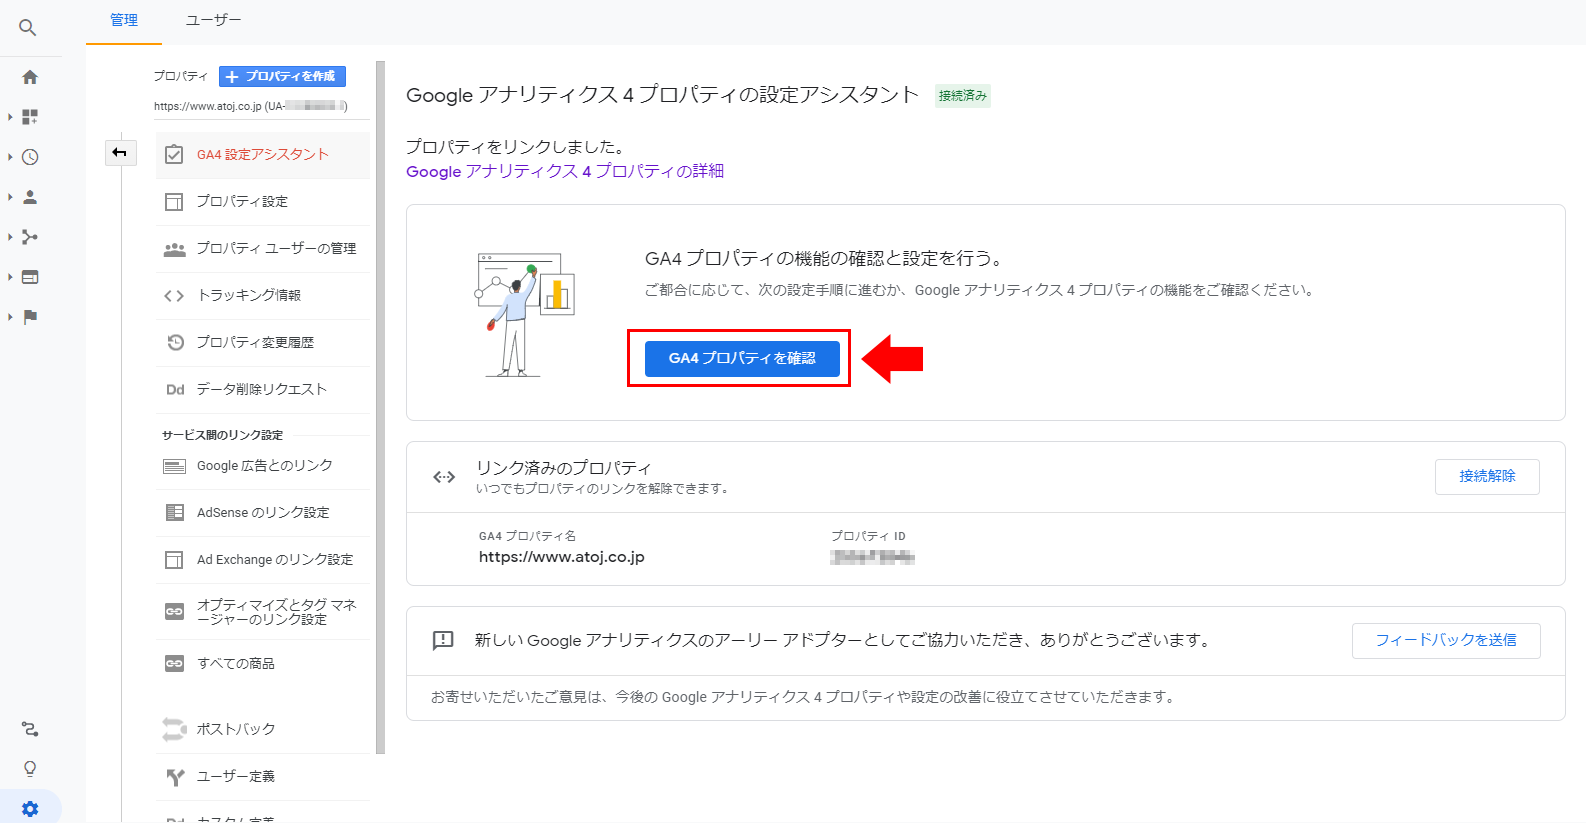Click the back arrow column button
Viewport: 1586px width, 823px height.
[x=120, y=152]
